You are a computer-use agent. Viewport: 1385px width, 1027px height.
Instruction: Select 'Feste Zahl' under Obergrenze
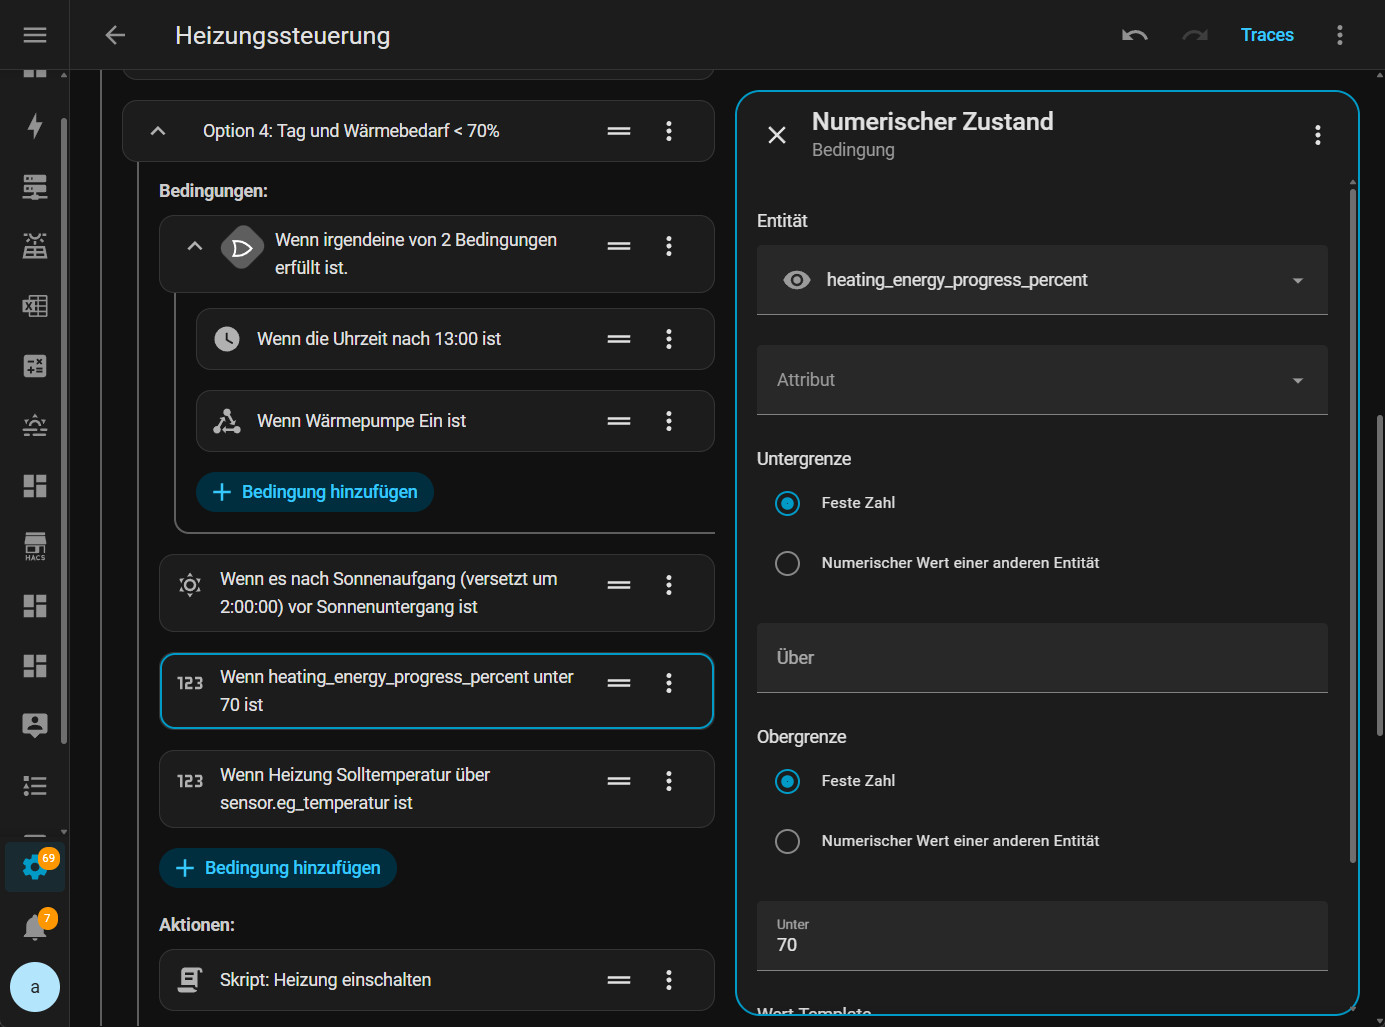(788, 781)
